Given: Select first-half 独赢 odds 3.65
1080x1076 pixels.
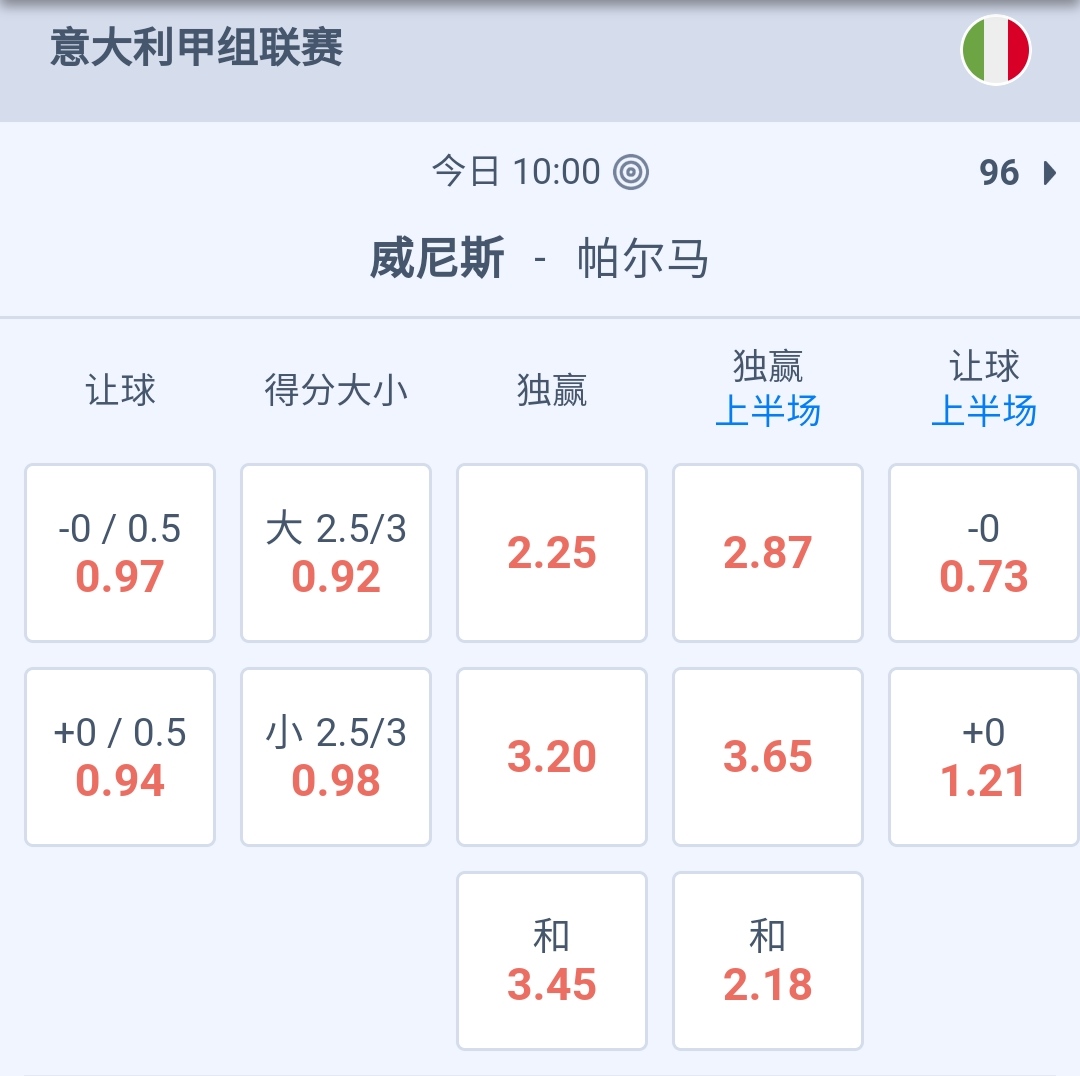Looking at the screenshot, I should 768,757.
